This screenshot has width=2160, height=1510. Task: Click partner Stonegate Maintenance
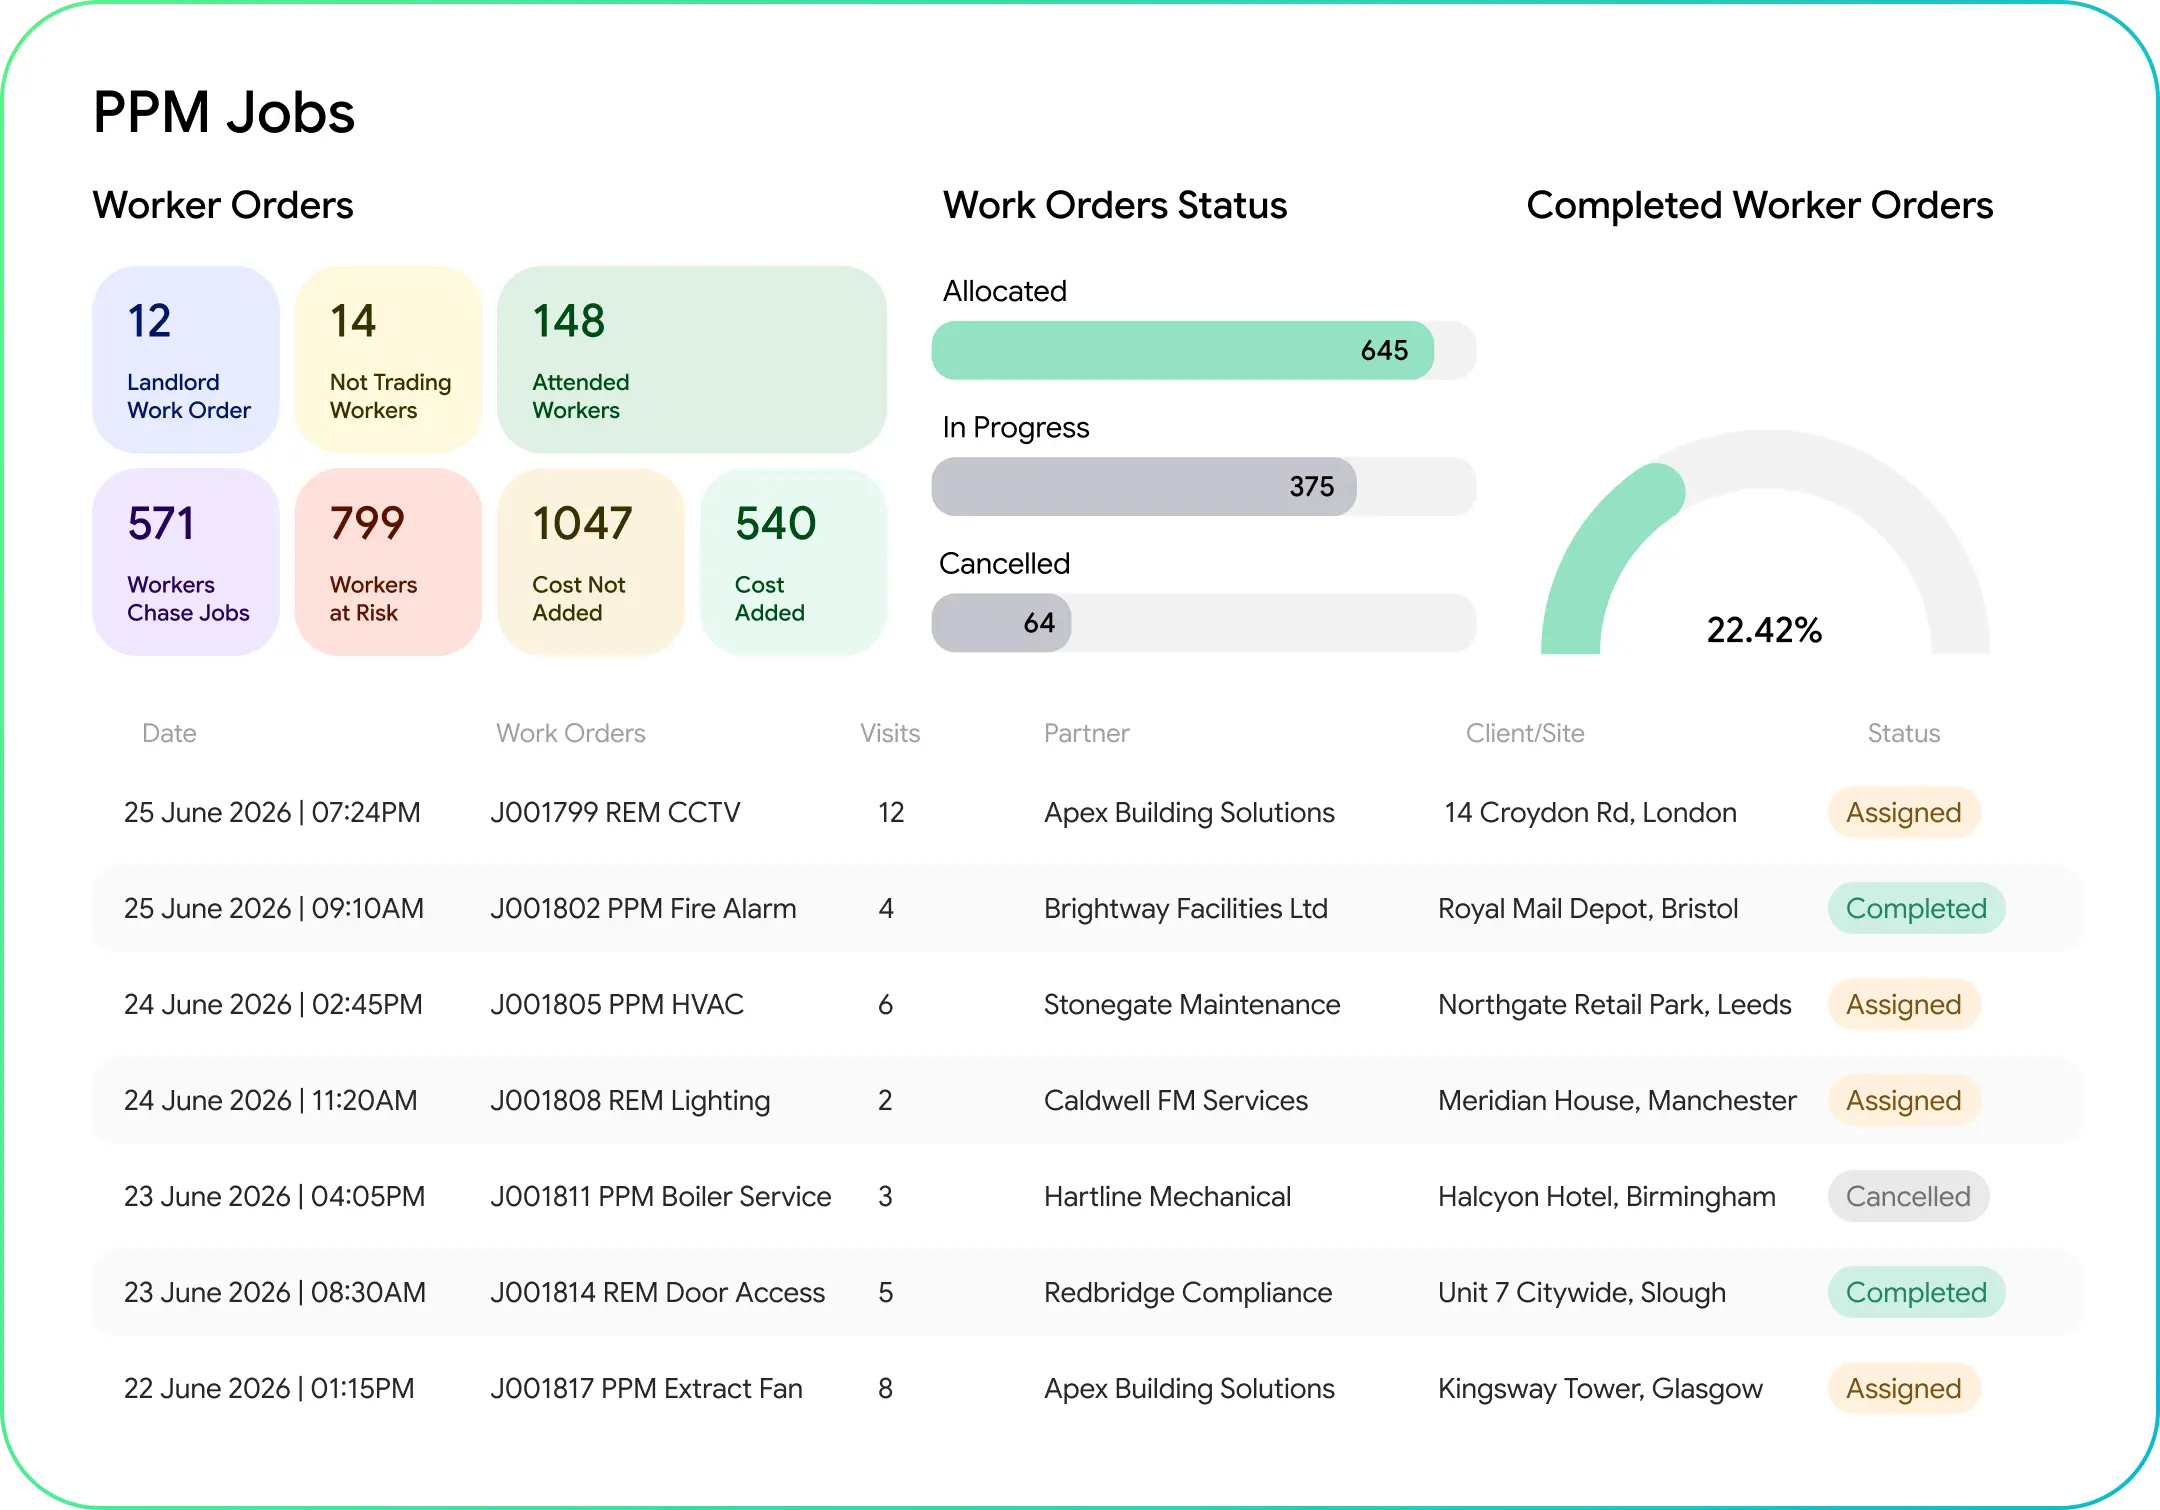[x=1192, y=1004]
